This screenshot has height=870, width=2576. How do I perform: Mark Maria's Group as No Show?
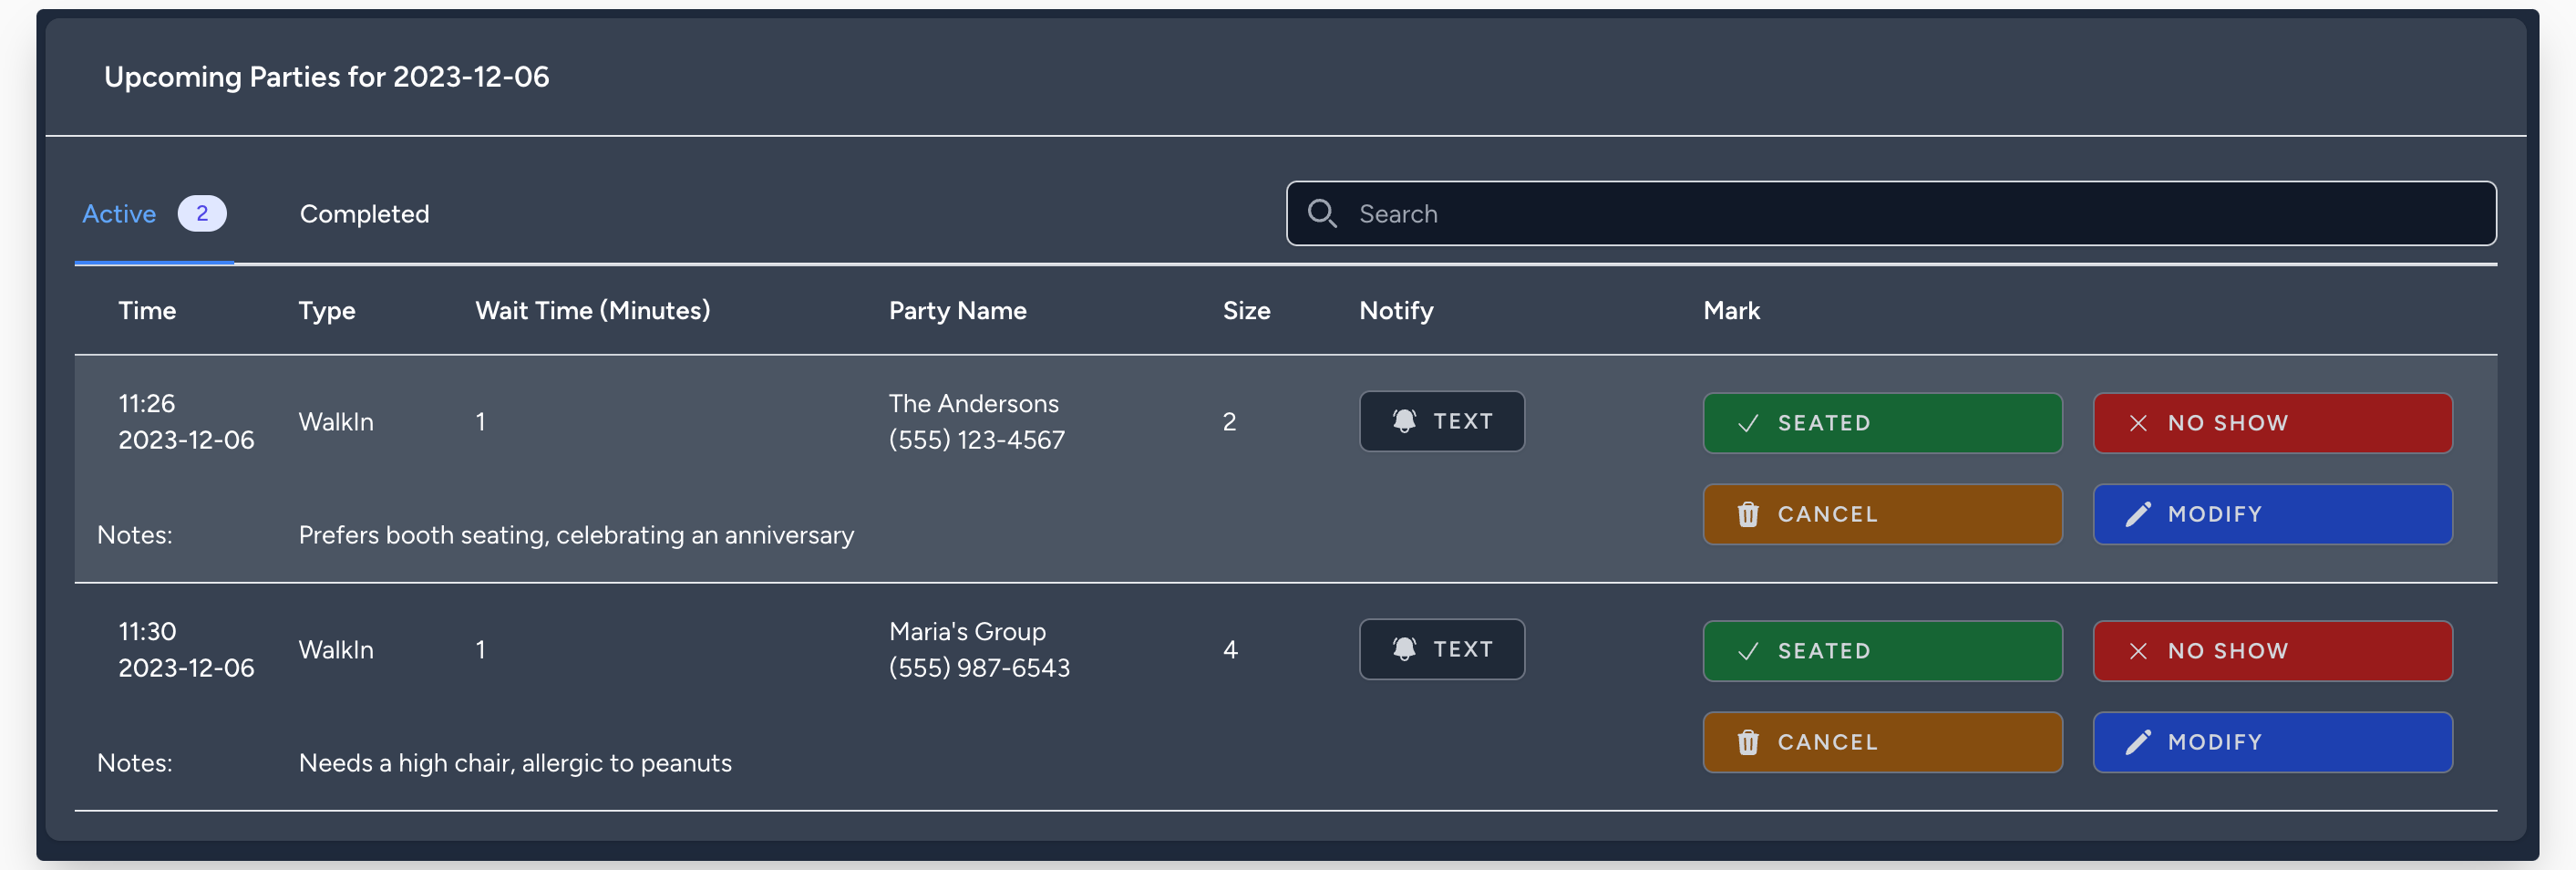[x=2272, y=651]
